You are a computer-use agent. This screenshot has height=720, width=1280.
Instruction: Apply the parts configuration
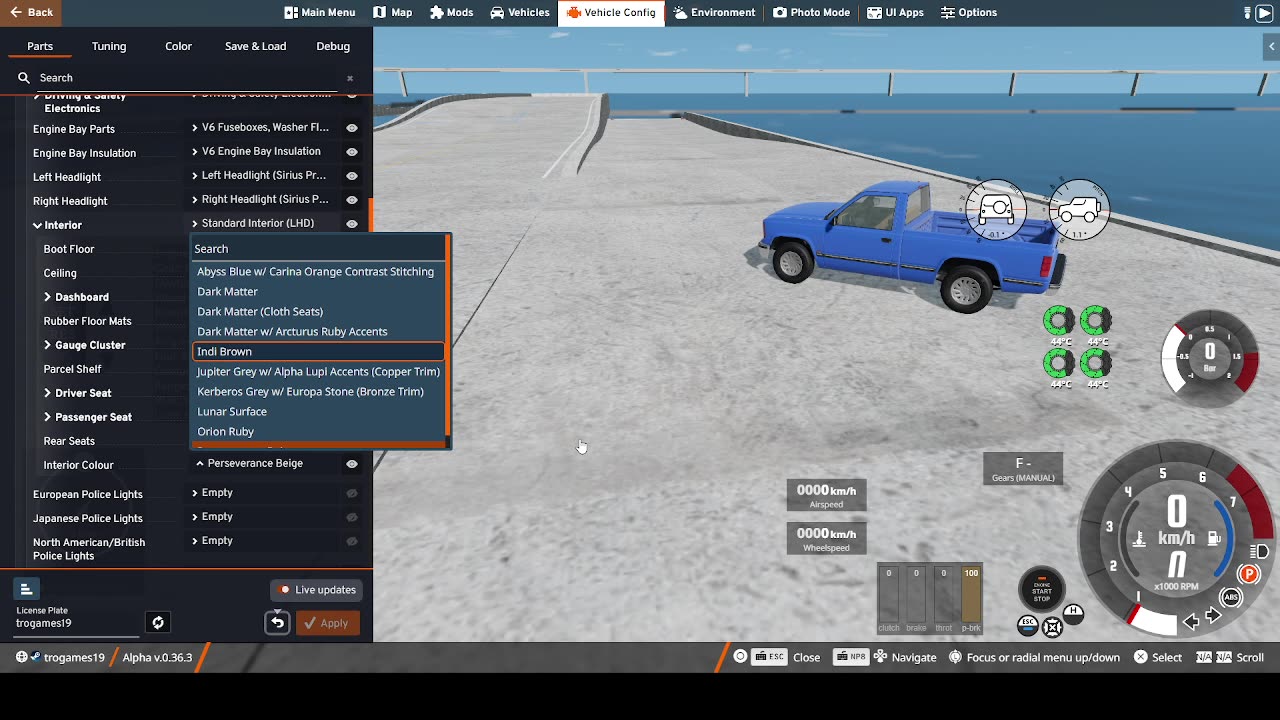point(326,623)
